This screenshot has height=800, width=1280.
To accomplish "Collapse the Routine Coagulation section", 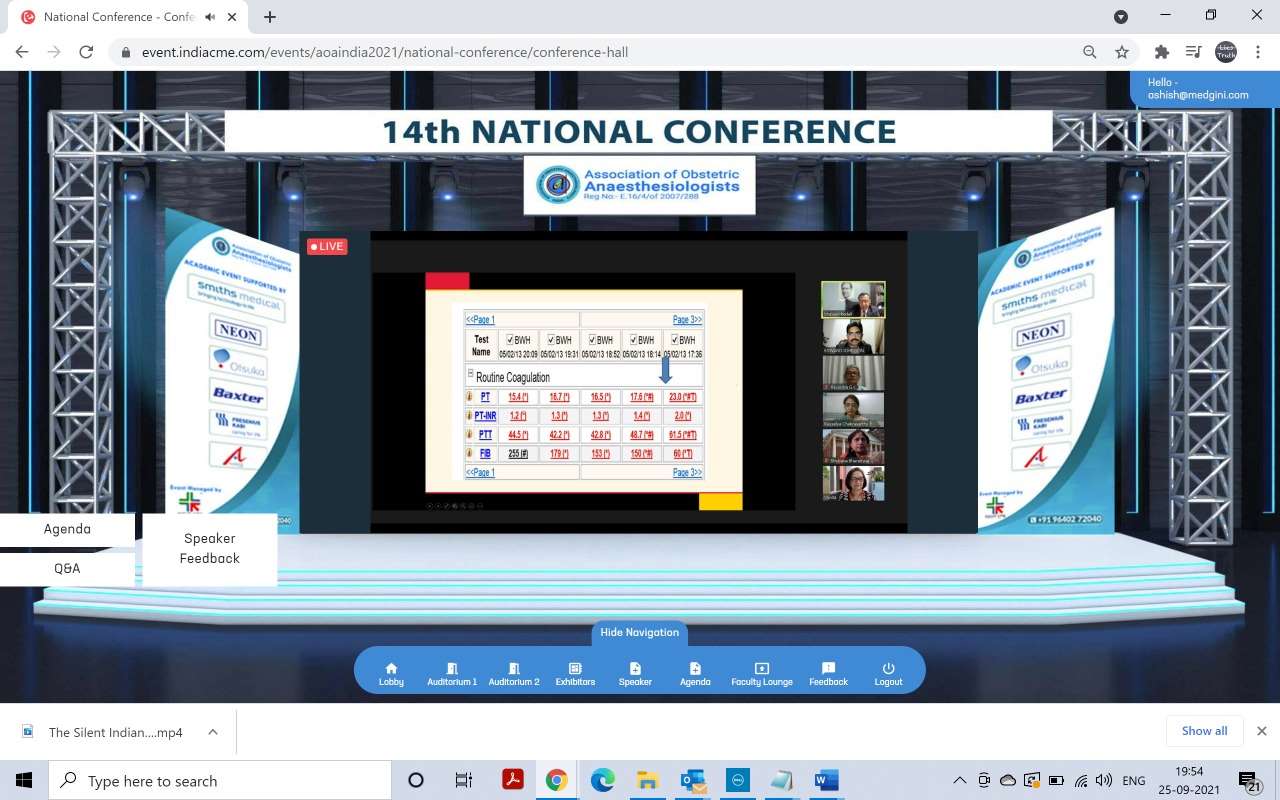I will [x=470, y=373].
